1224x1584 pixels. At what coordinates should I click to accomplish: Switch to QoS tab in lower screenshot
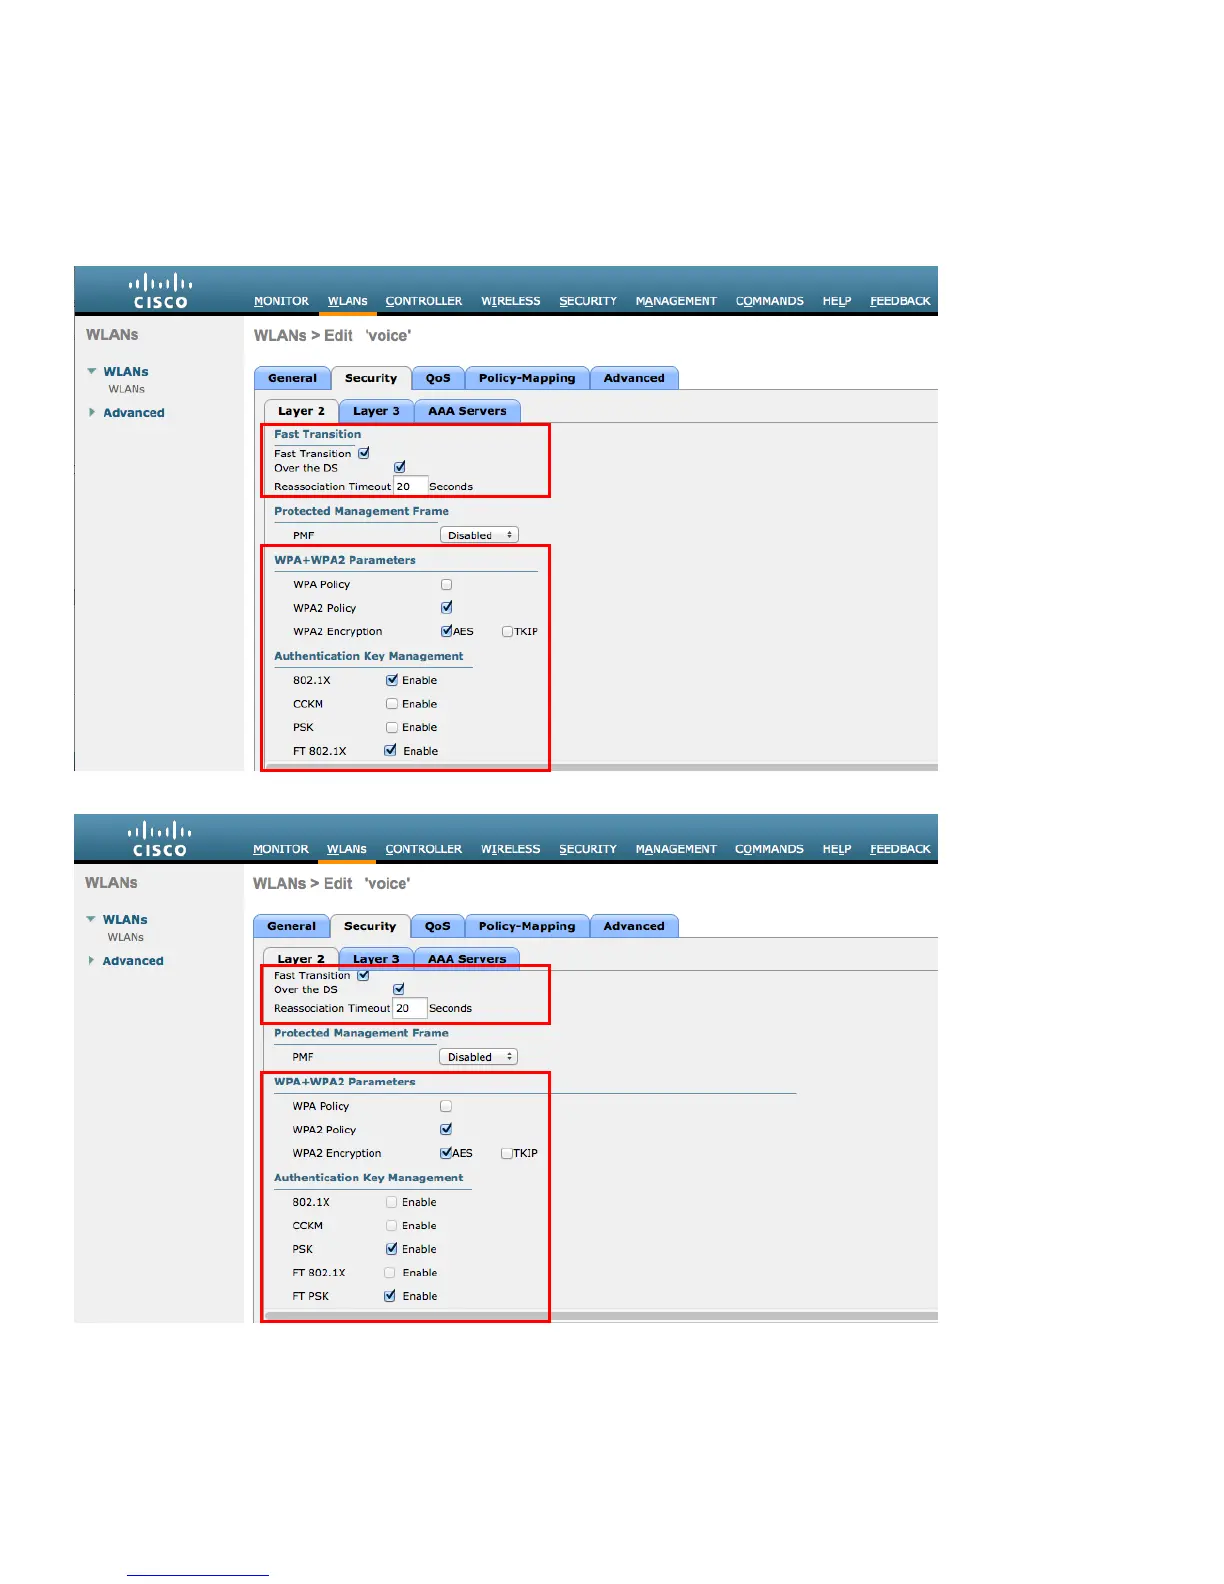click(x=437, y=926)
